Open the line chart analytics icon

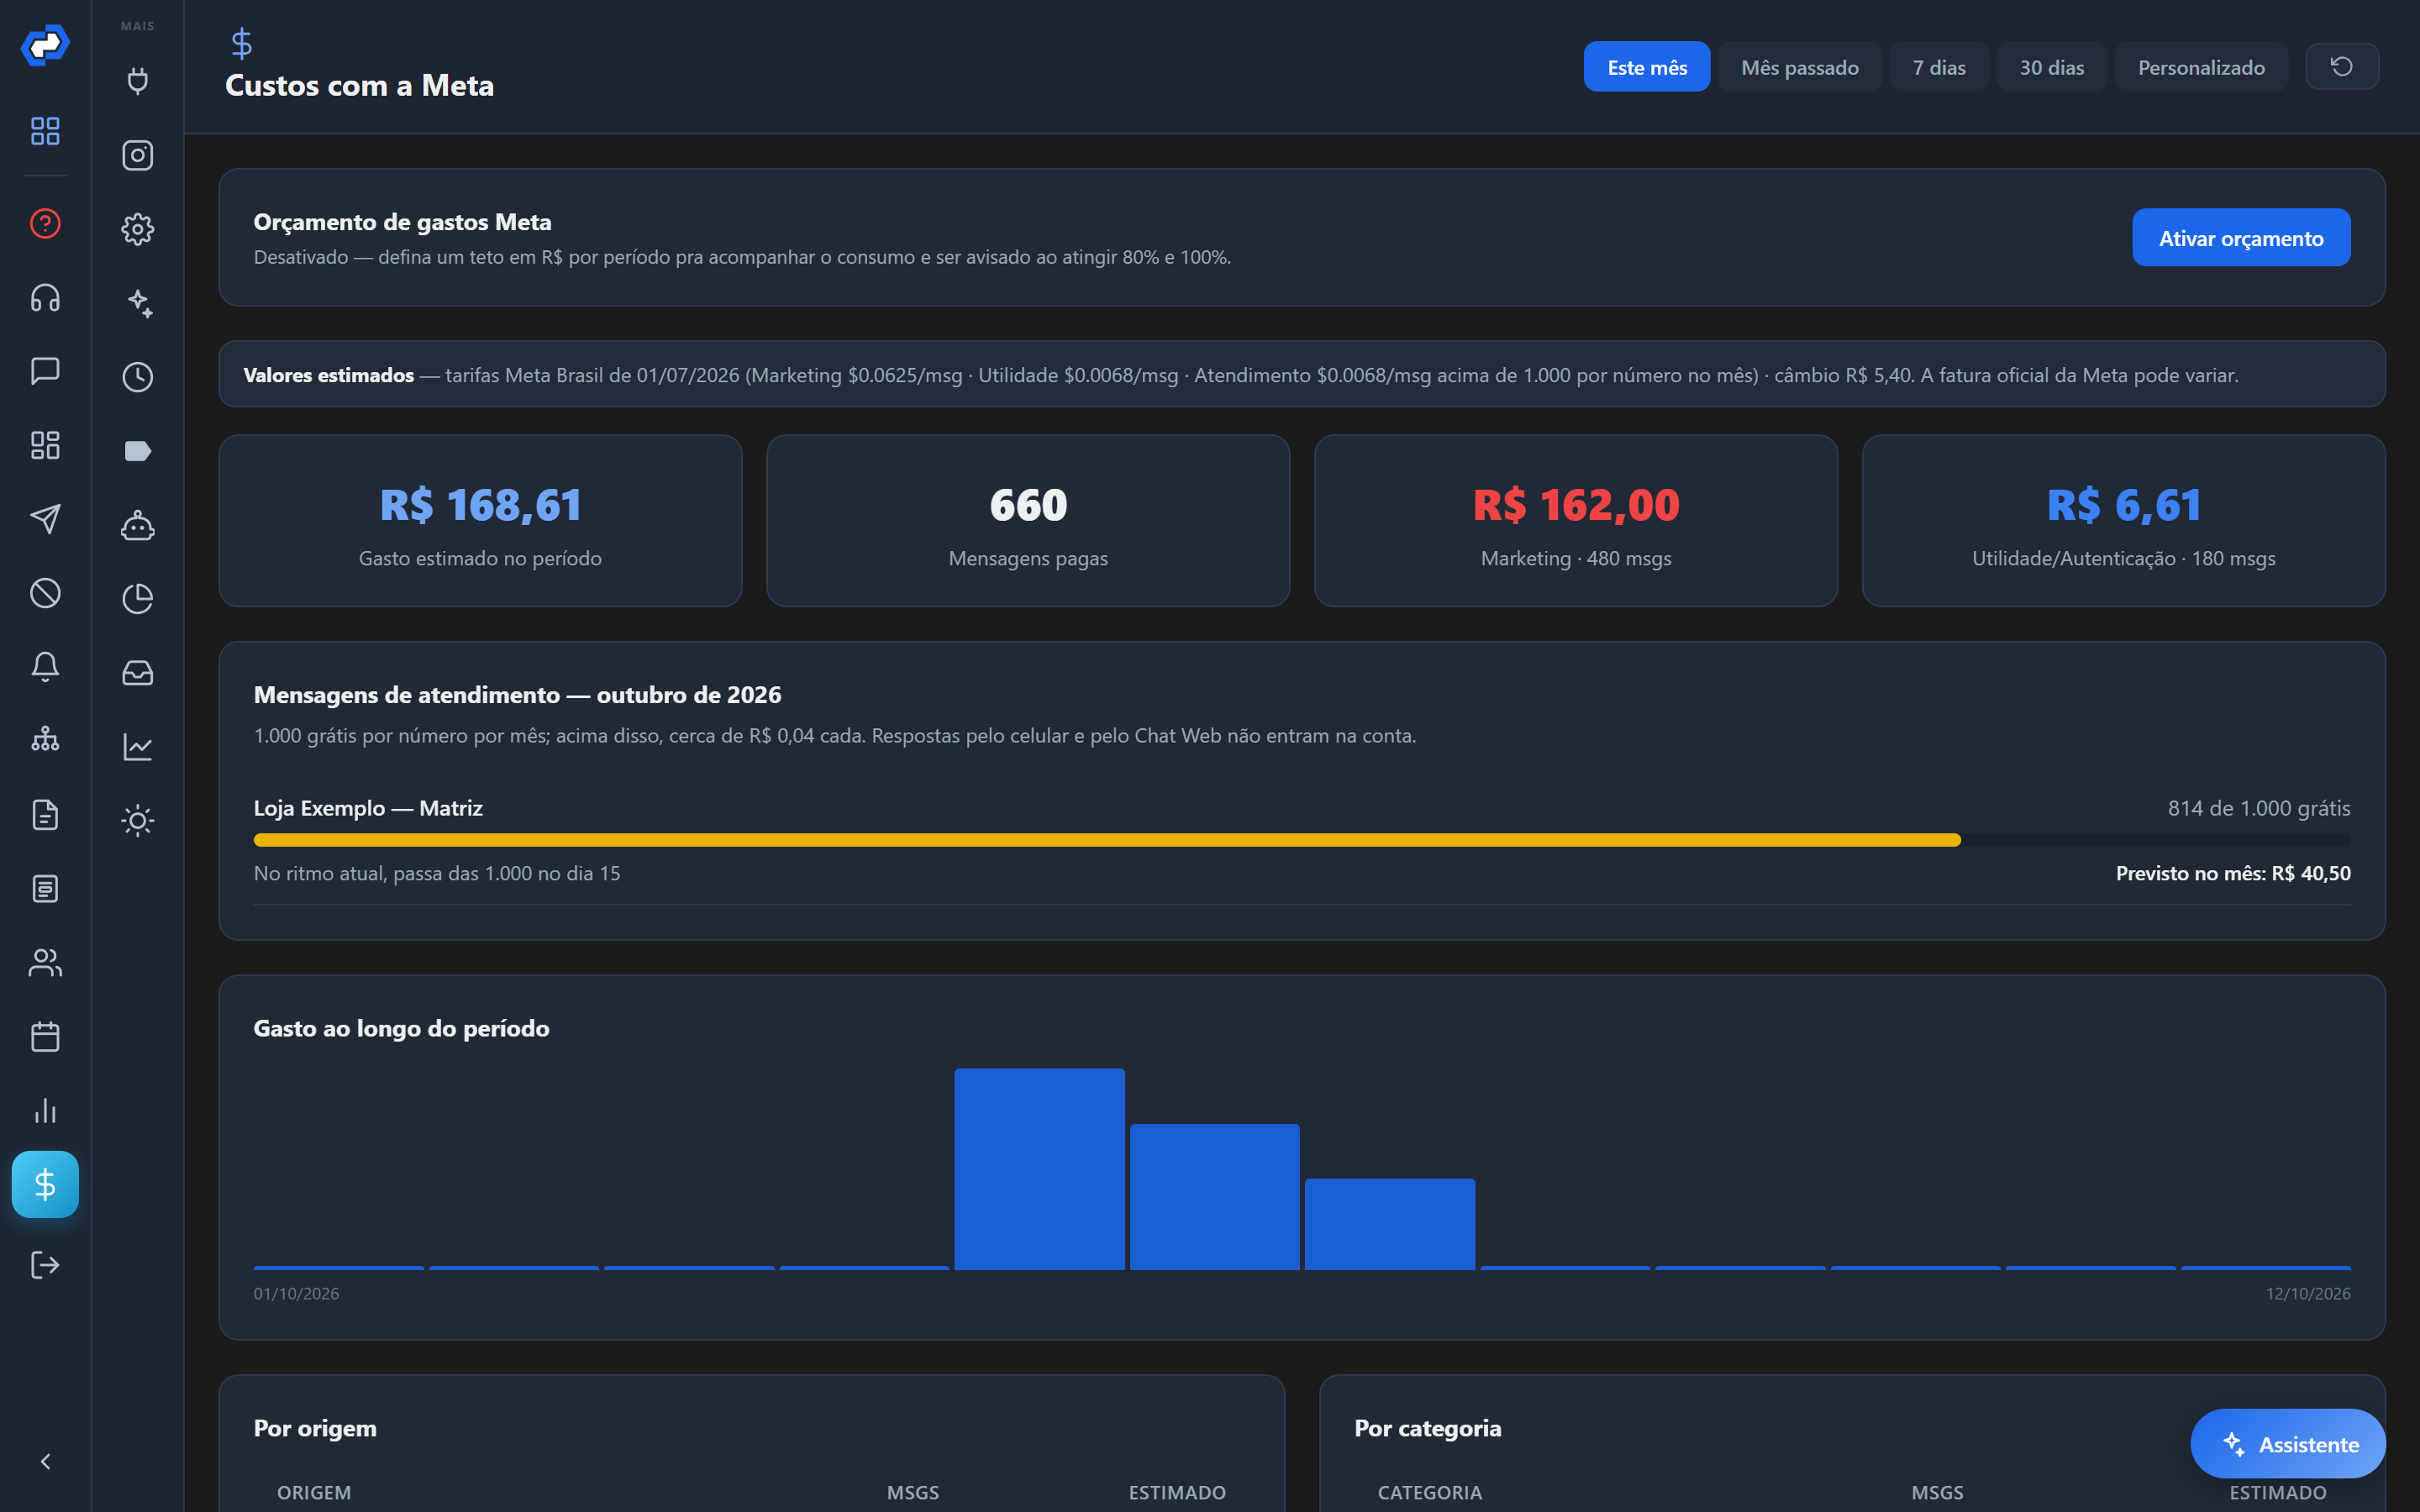138,747
